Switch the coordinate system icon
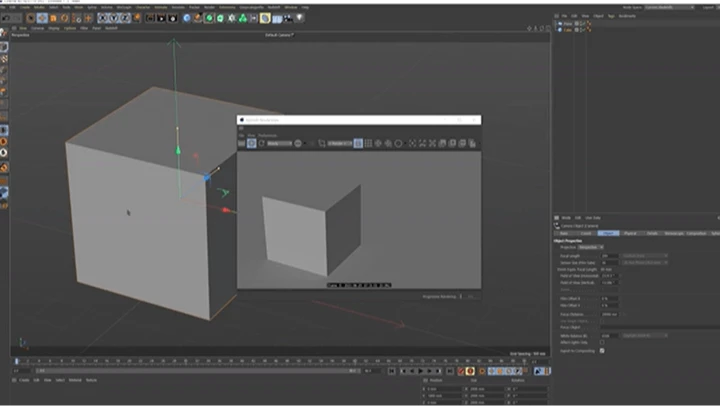This screenshot has height=406, width=720. point(136,18)
